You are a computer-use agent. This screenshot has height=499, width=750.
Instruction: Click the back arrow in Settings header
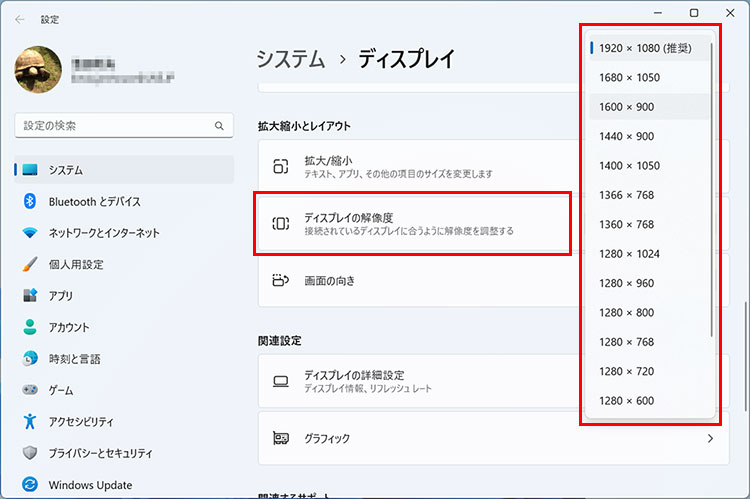coord(20,19)
